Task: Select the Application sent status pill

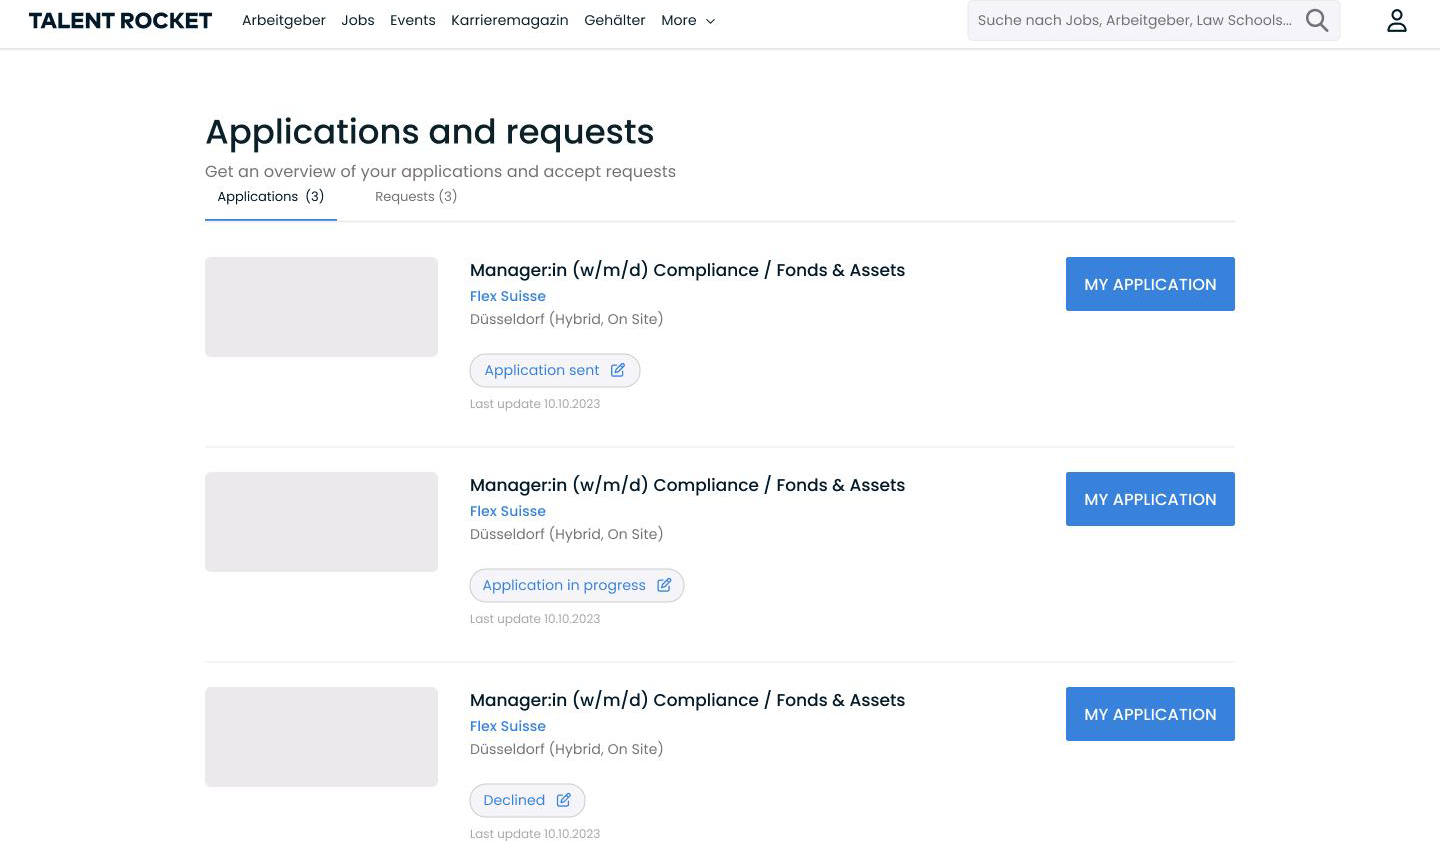Action: 555,370
